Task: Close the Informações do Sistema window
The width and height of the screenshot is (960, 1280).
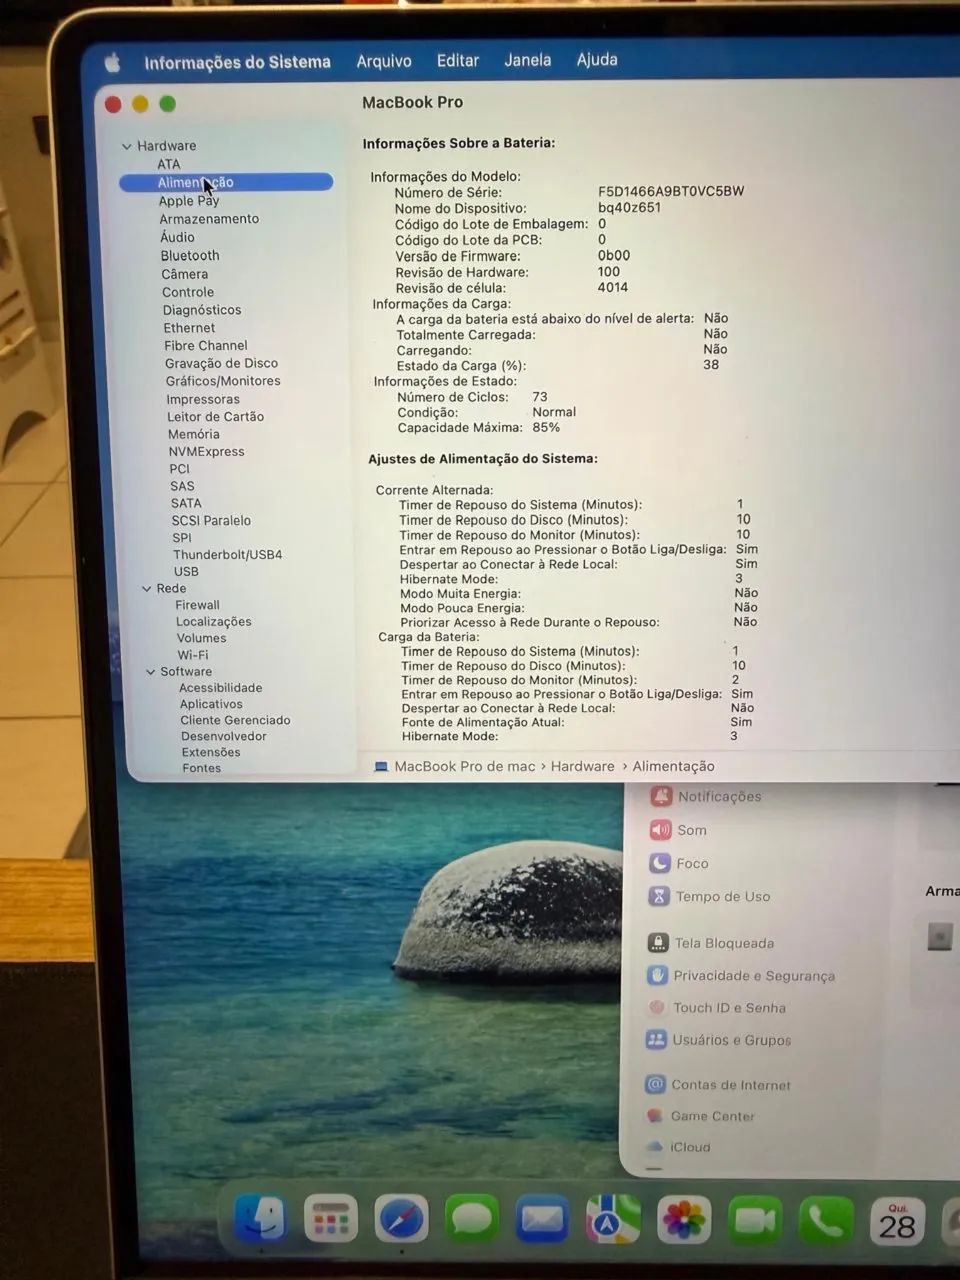Action: click(x=113, y=104)
